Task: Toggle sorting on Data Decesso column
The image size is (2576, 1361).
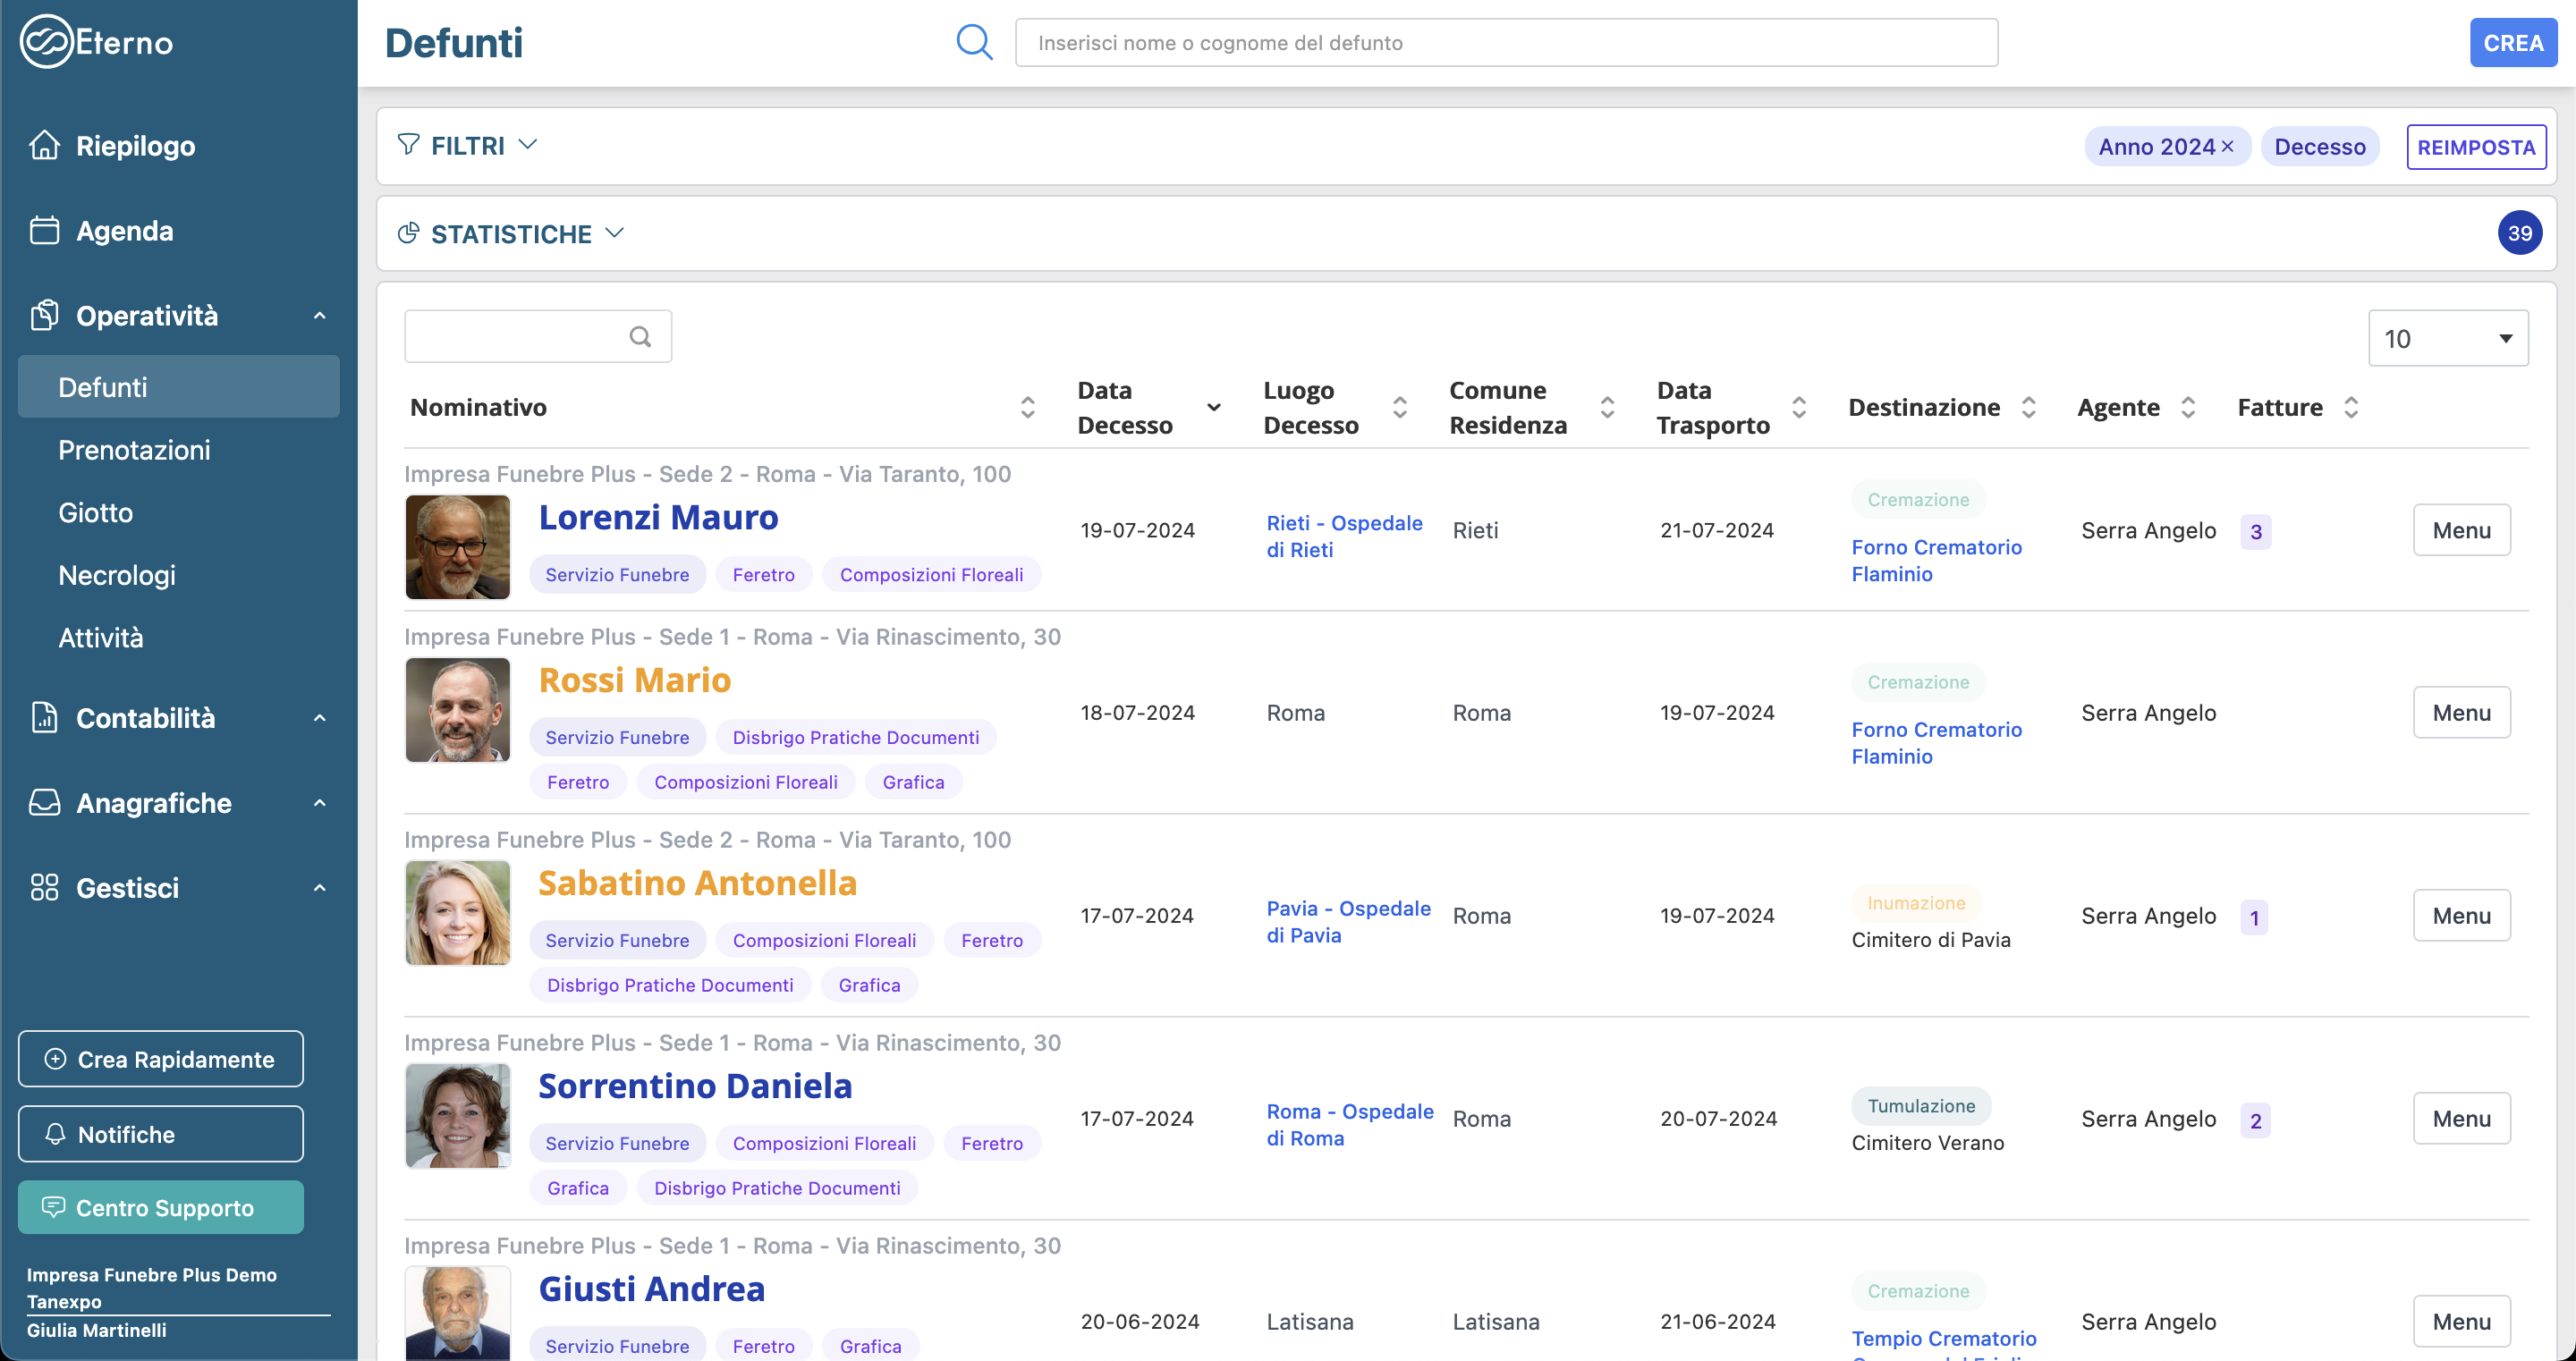Action: click(1213, 407)
